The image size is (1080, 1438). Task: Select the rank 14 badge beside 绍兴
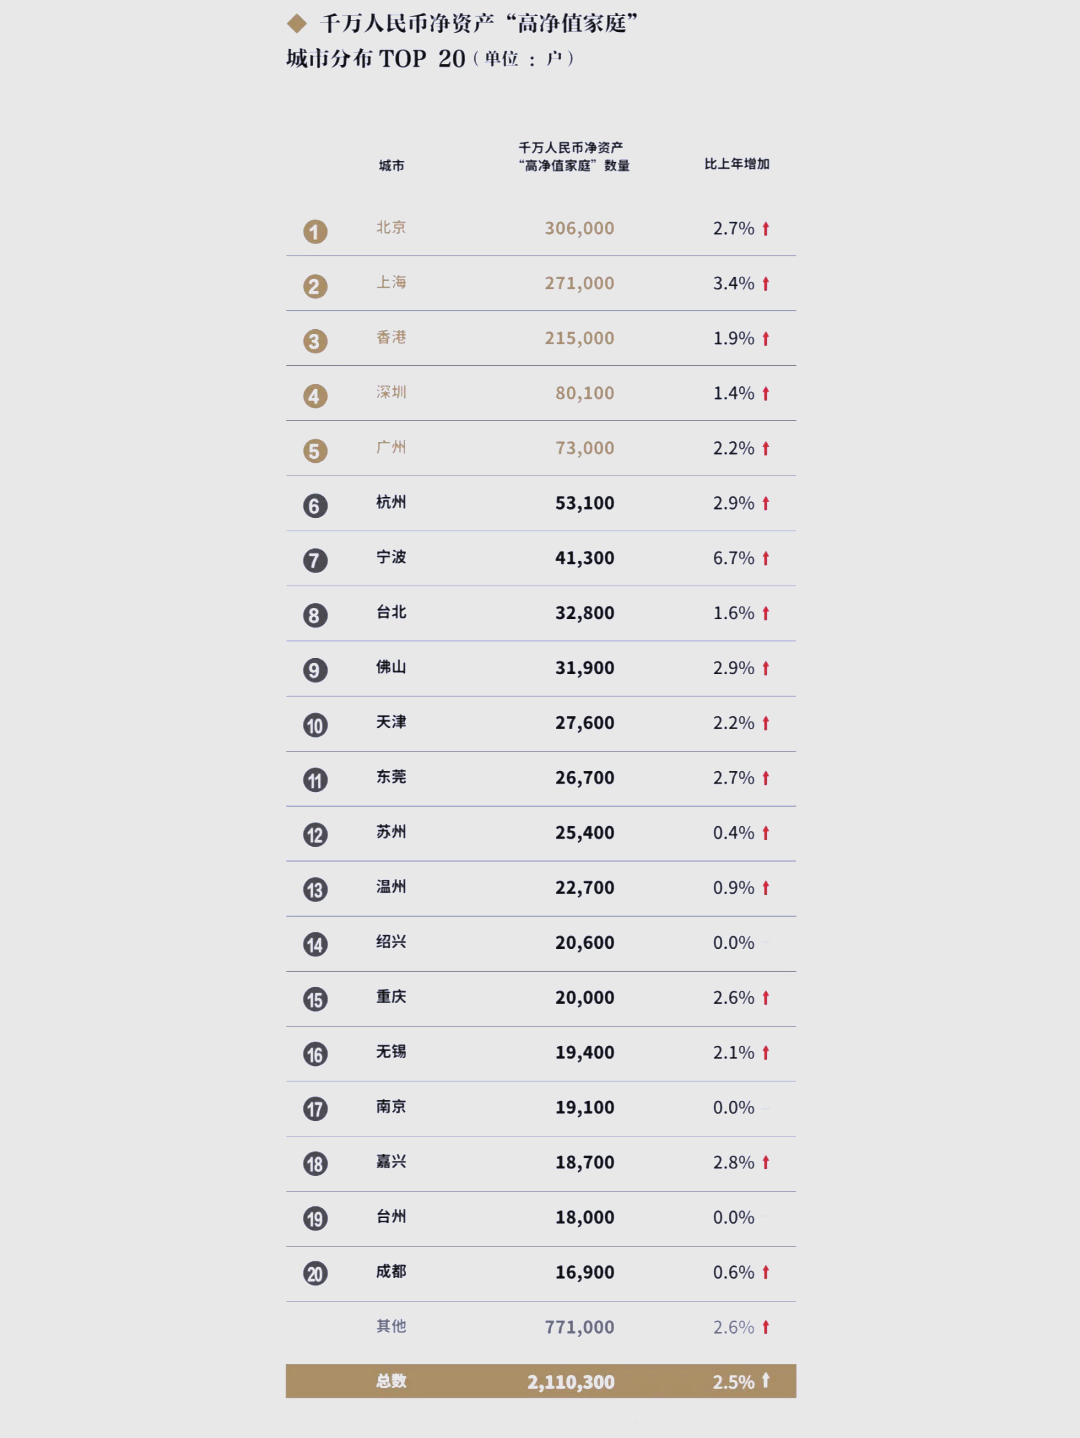coord(315,945)
